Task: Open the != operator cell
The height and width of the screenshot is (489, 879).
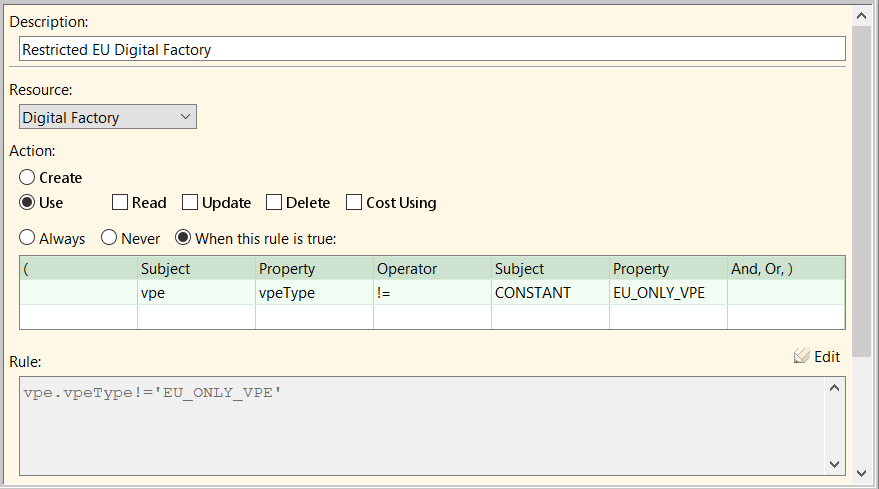Action: pyautogui.click(x=432, y=293)
